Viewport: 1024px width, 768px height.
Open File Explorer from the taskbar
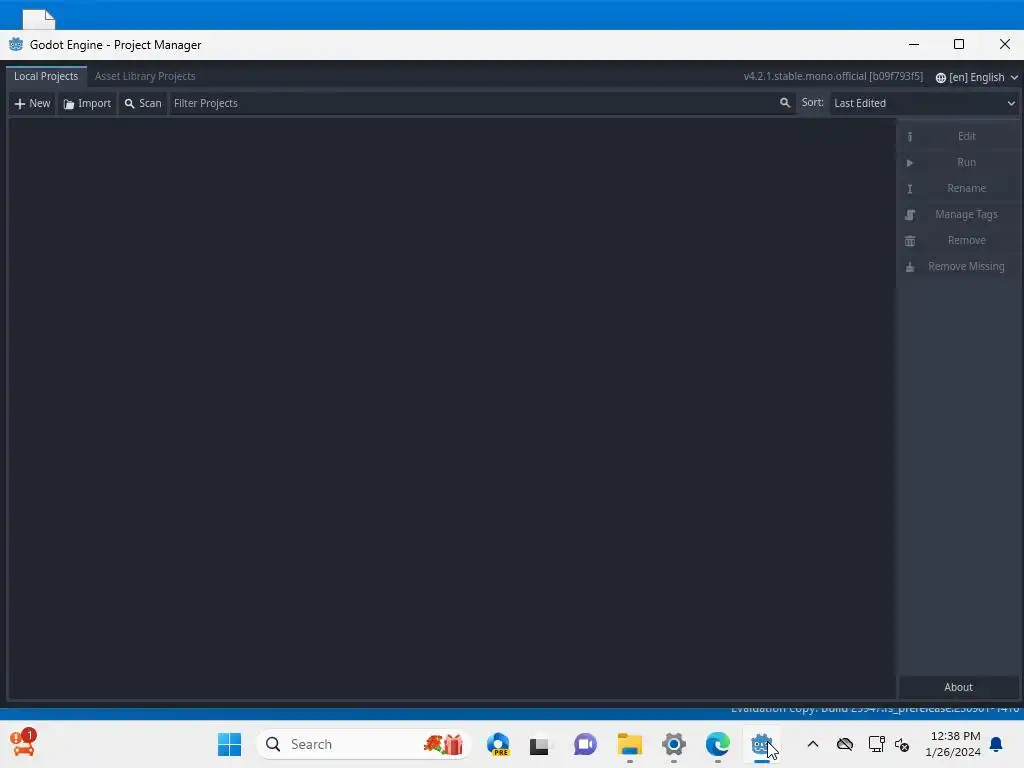tap(630, 744)
